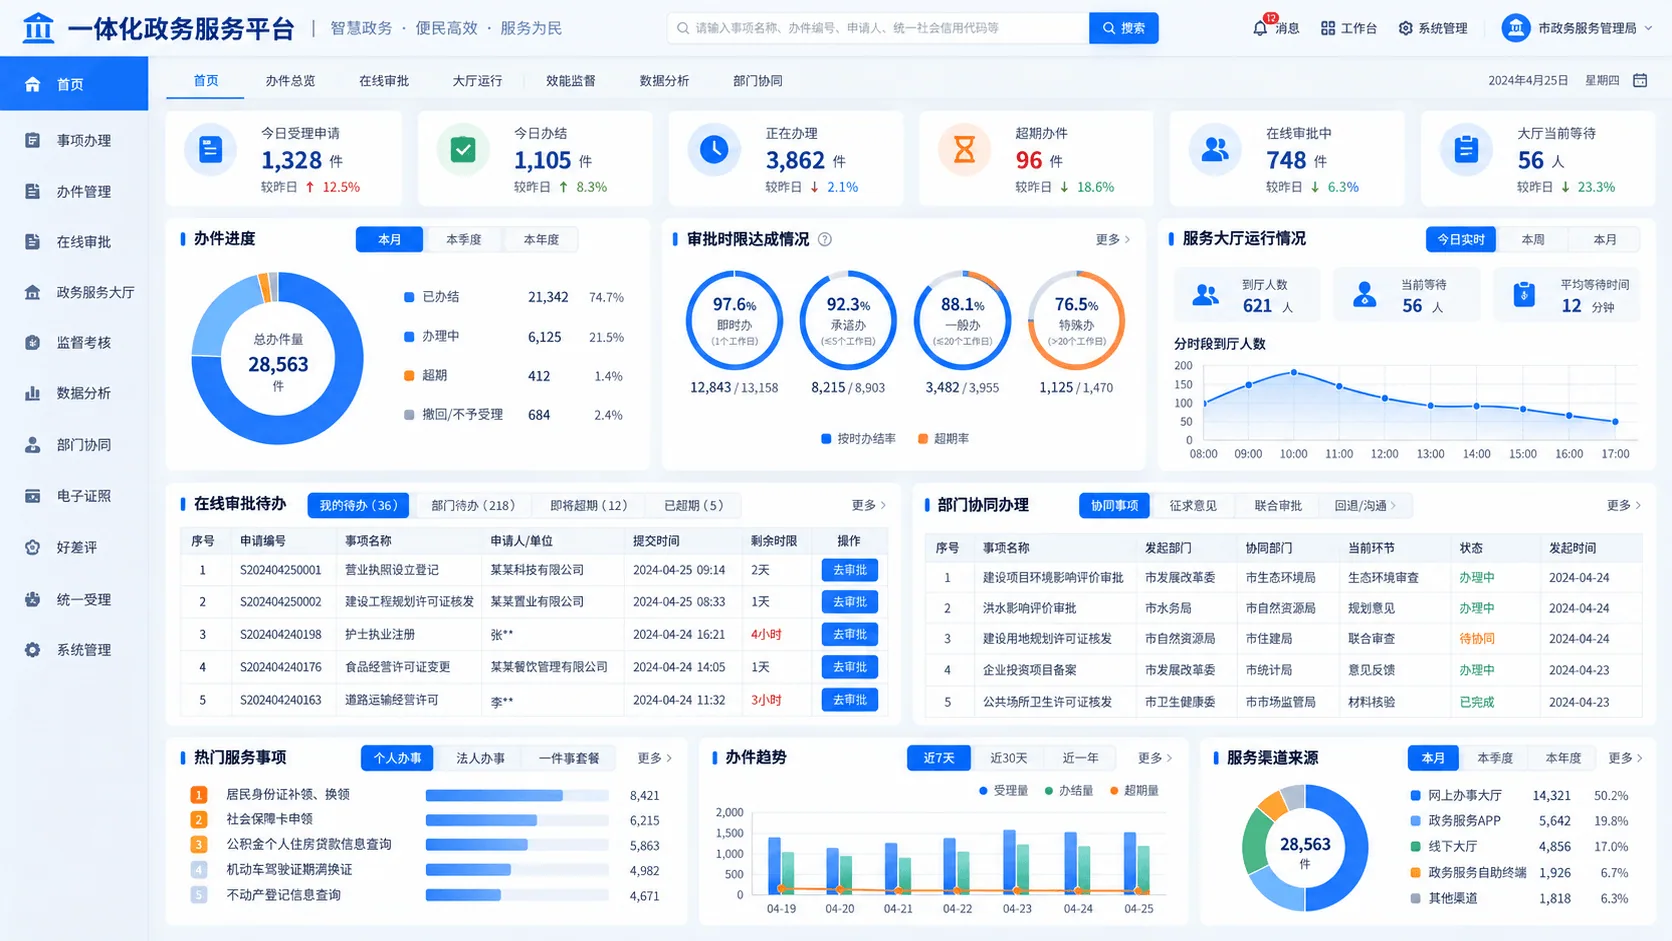This screenshot has width=1672, height=941.
Task: Click the 首页 home icon in sidebar
Action: [33, 84]
